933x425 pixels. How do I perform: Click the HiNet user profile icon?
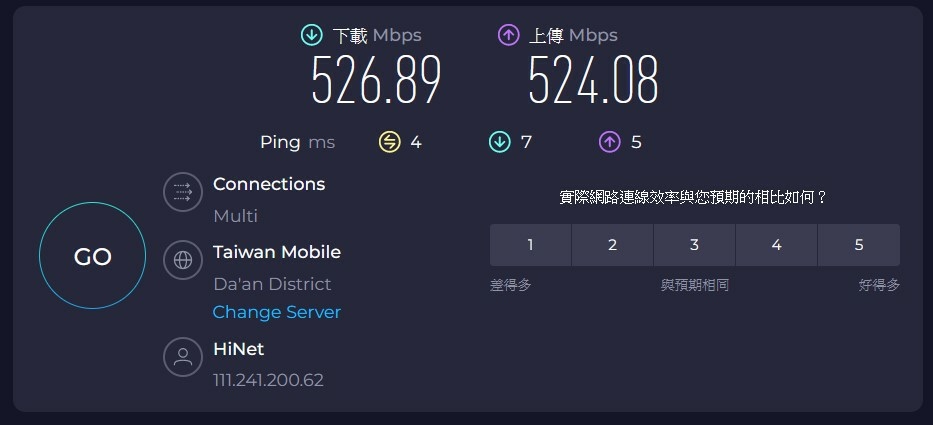click(x=183, y=357)
